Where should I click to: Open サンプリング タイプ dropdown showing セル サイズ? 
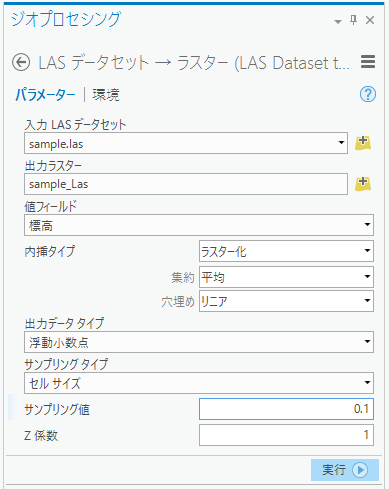pos(199,383)
